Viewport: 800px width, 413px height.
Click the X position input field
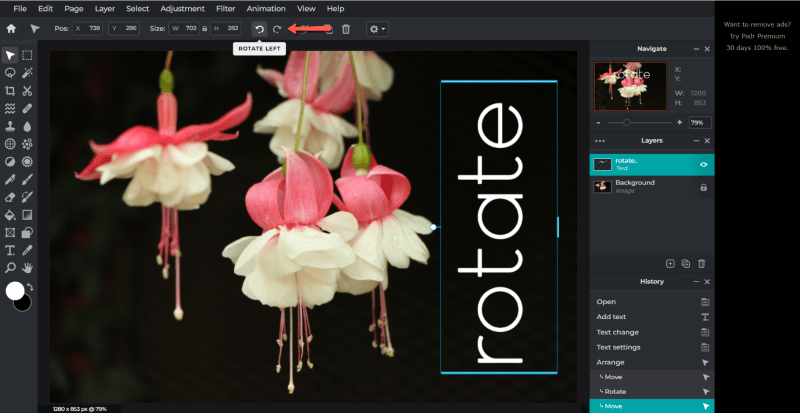click(x=88, y=29)
